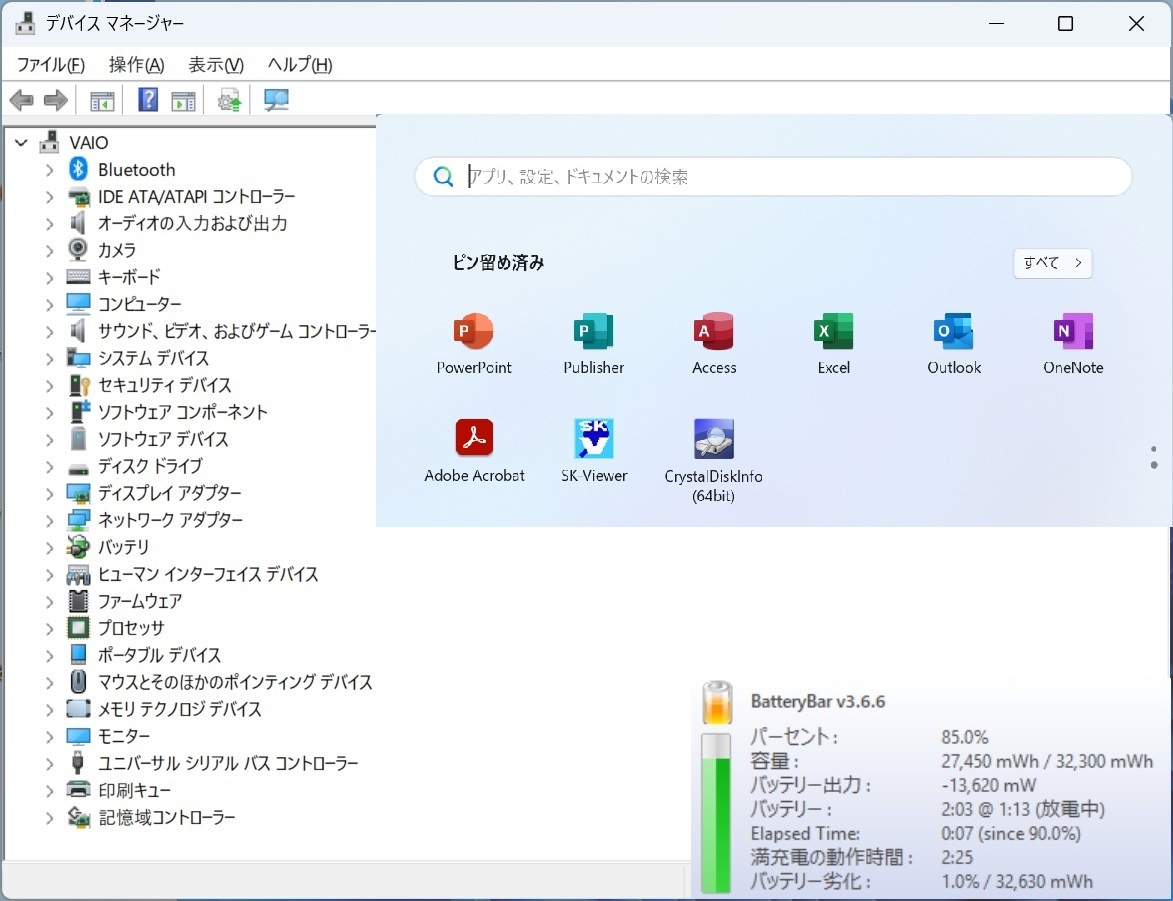Select システム デバイス tree item
Viewport: 1173px width, 901px height.
[x=153, y=358]
